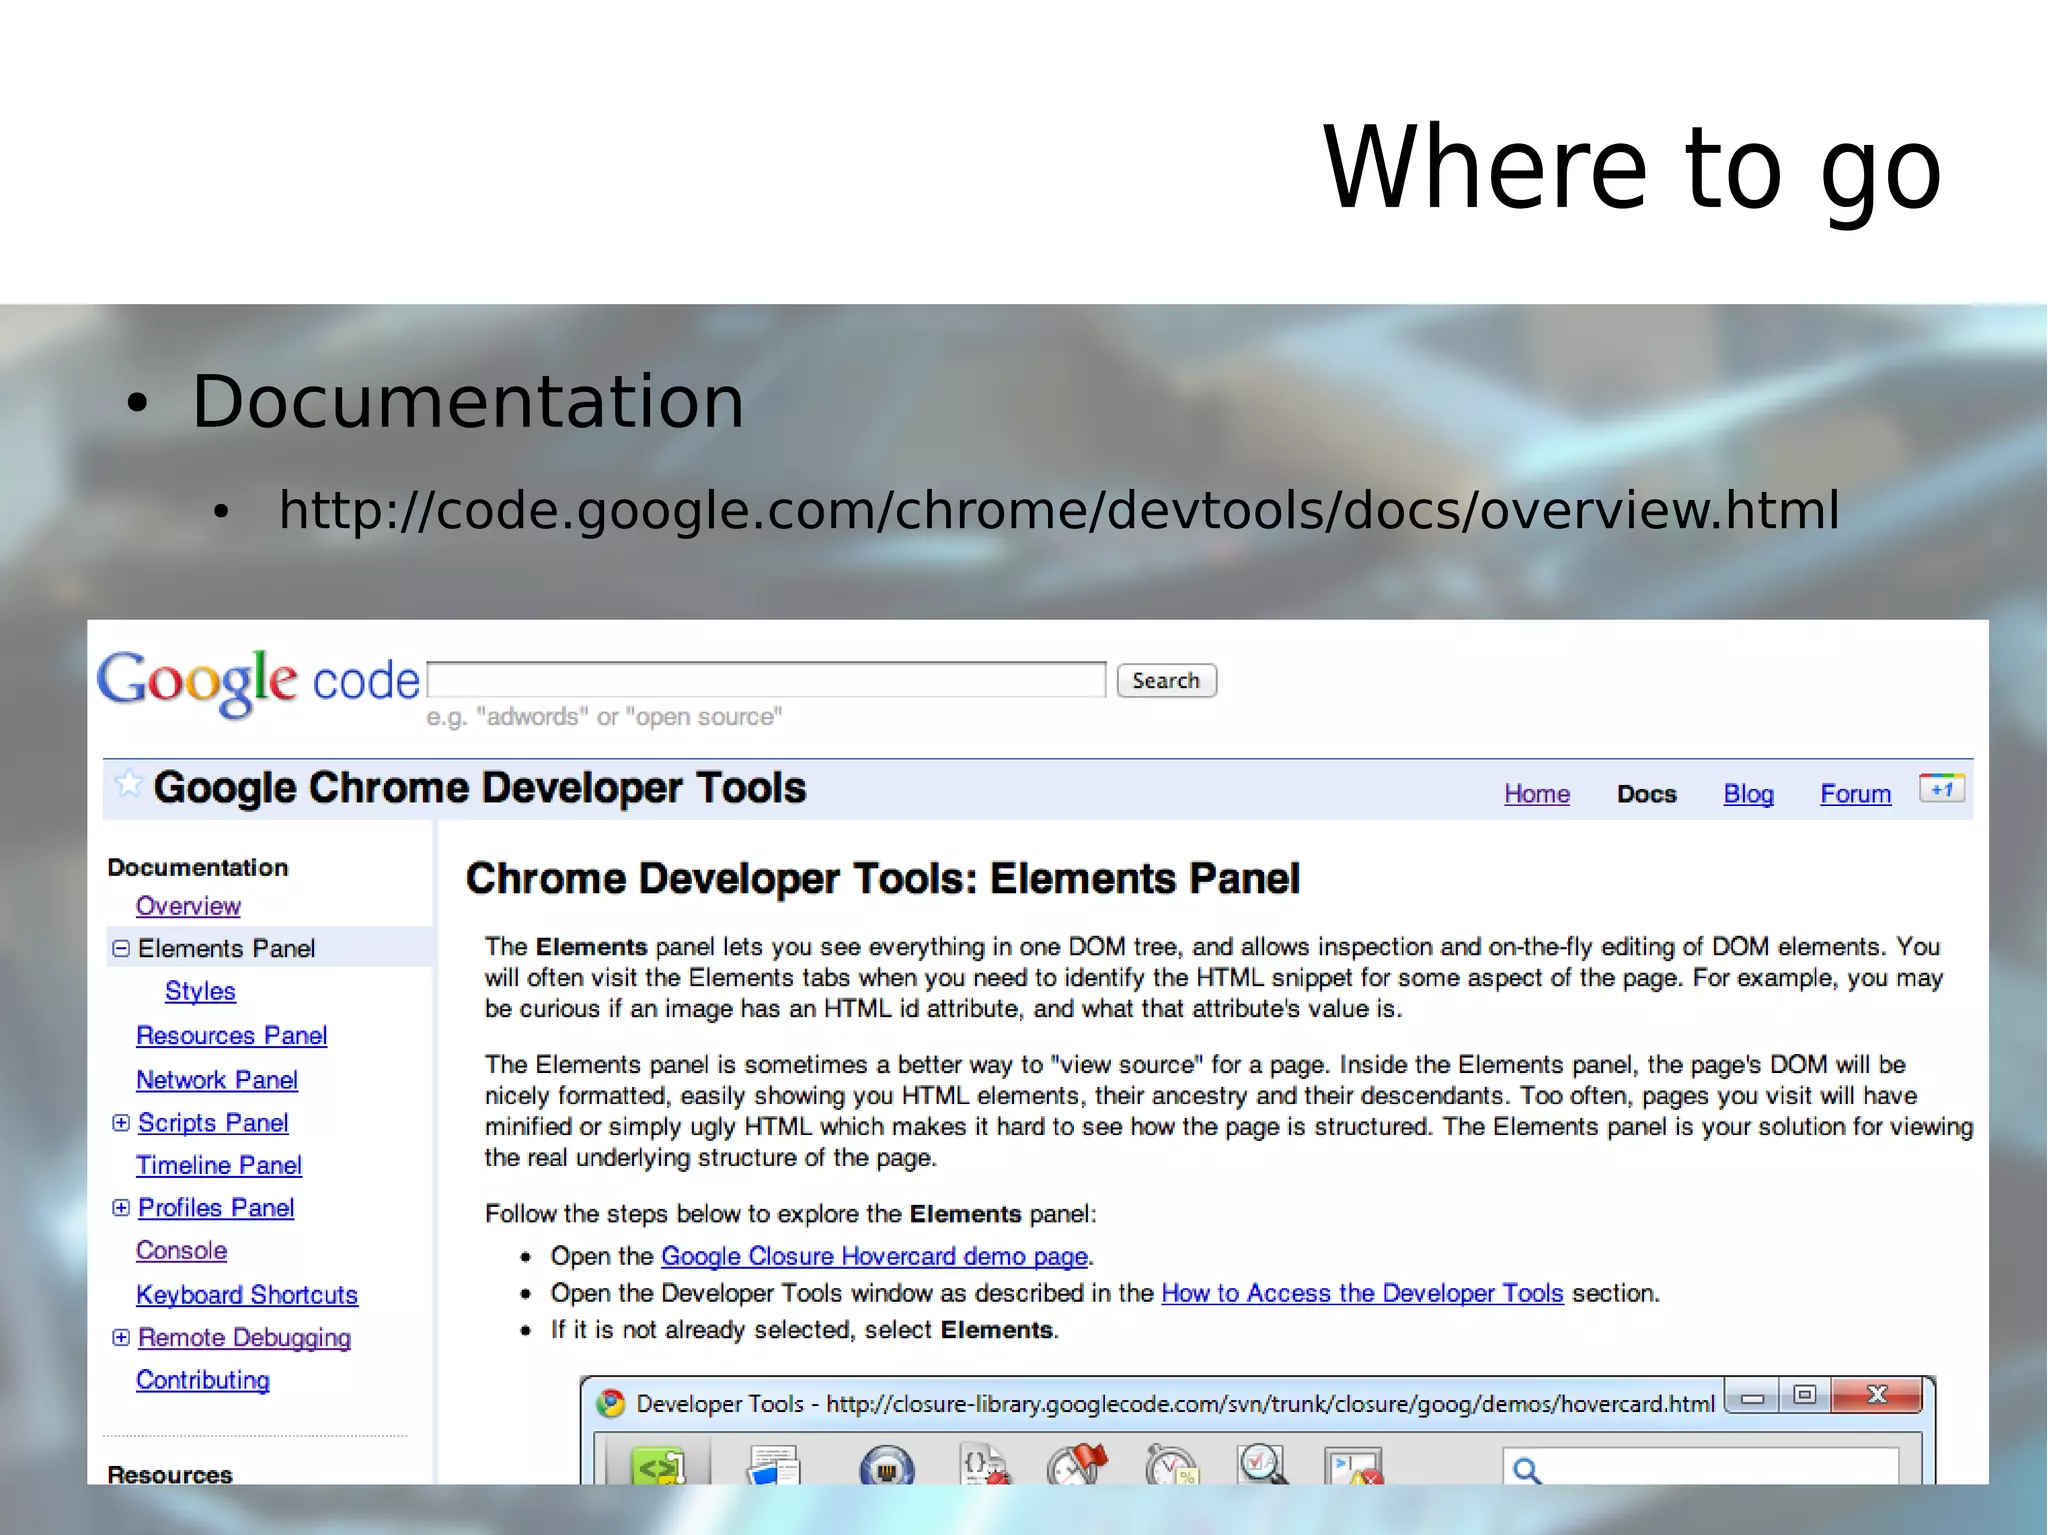Select the Elements panel icon in Developer Tools

click(x=658, y=1466)
